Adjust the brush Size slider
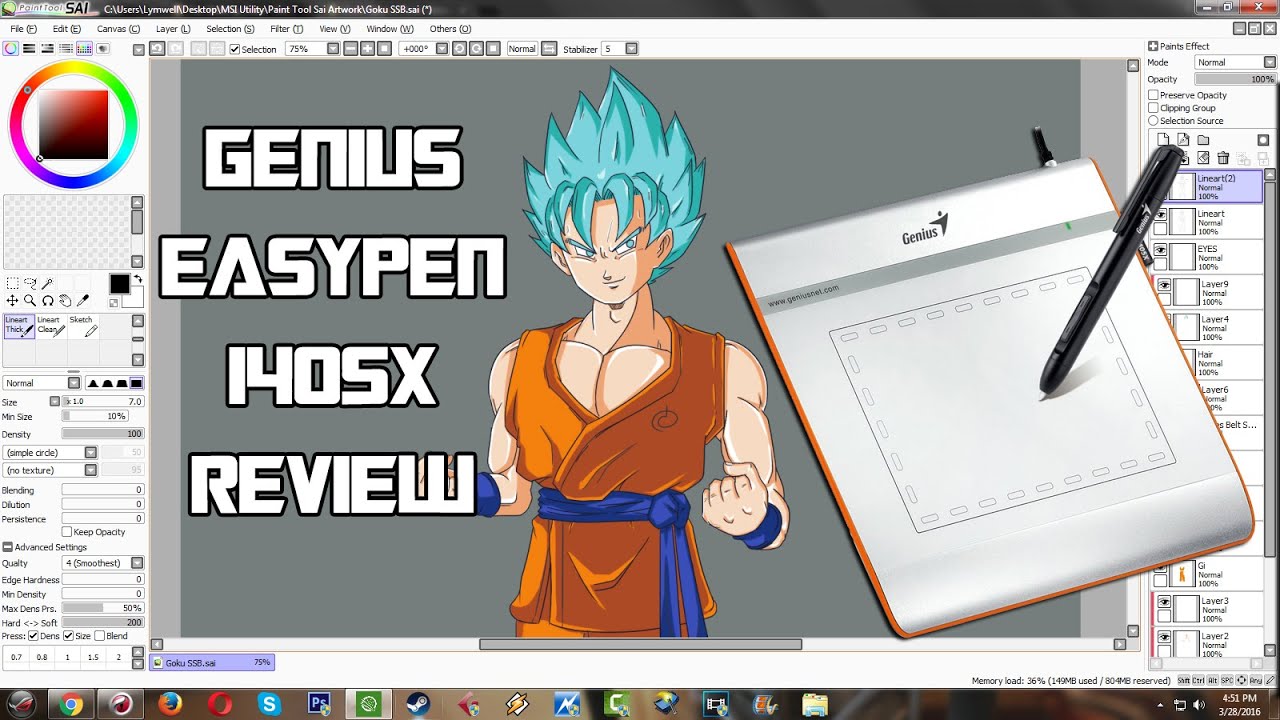Image resolution: width=1280 pixels, height=720 pixels. 104,401
